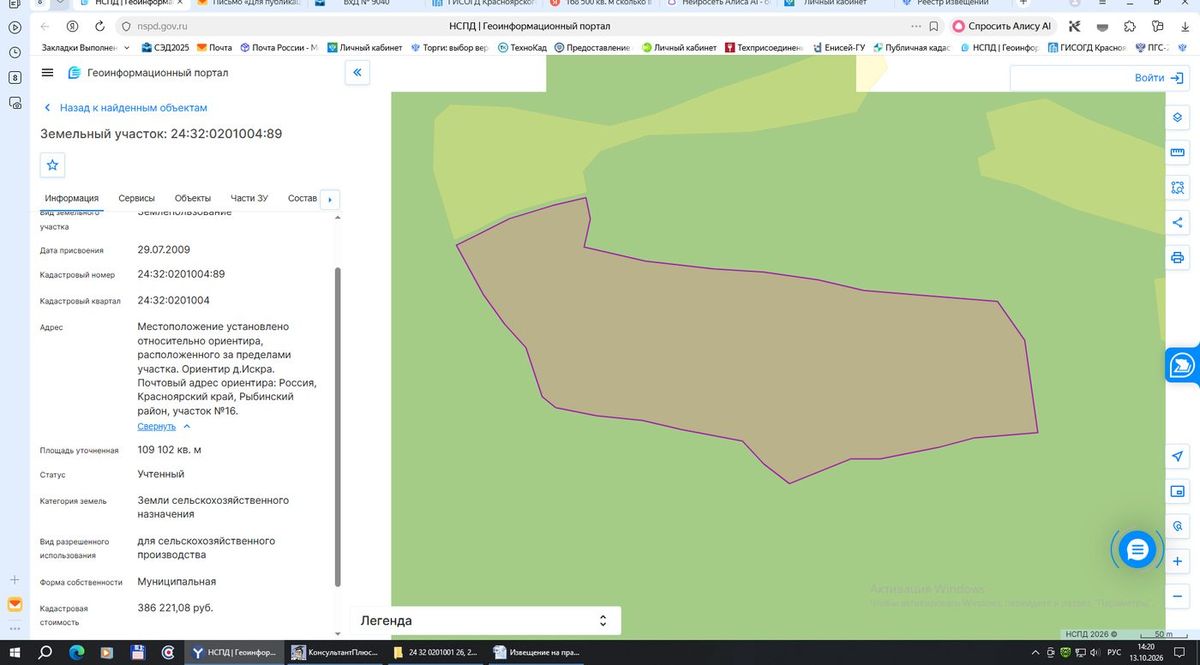The height and width of the screenshot is (665, 1200).
Task: Open the map layers tool
Action: point(1177,116)
